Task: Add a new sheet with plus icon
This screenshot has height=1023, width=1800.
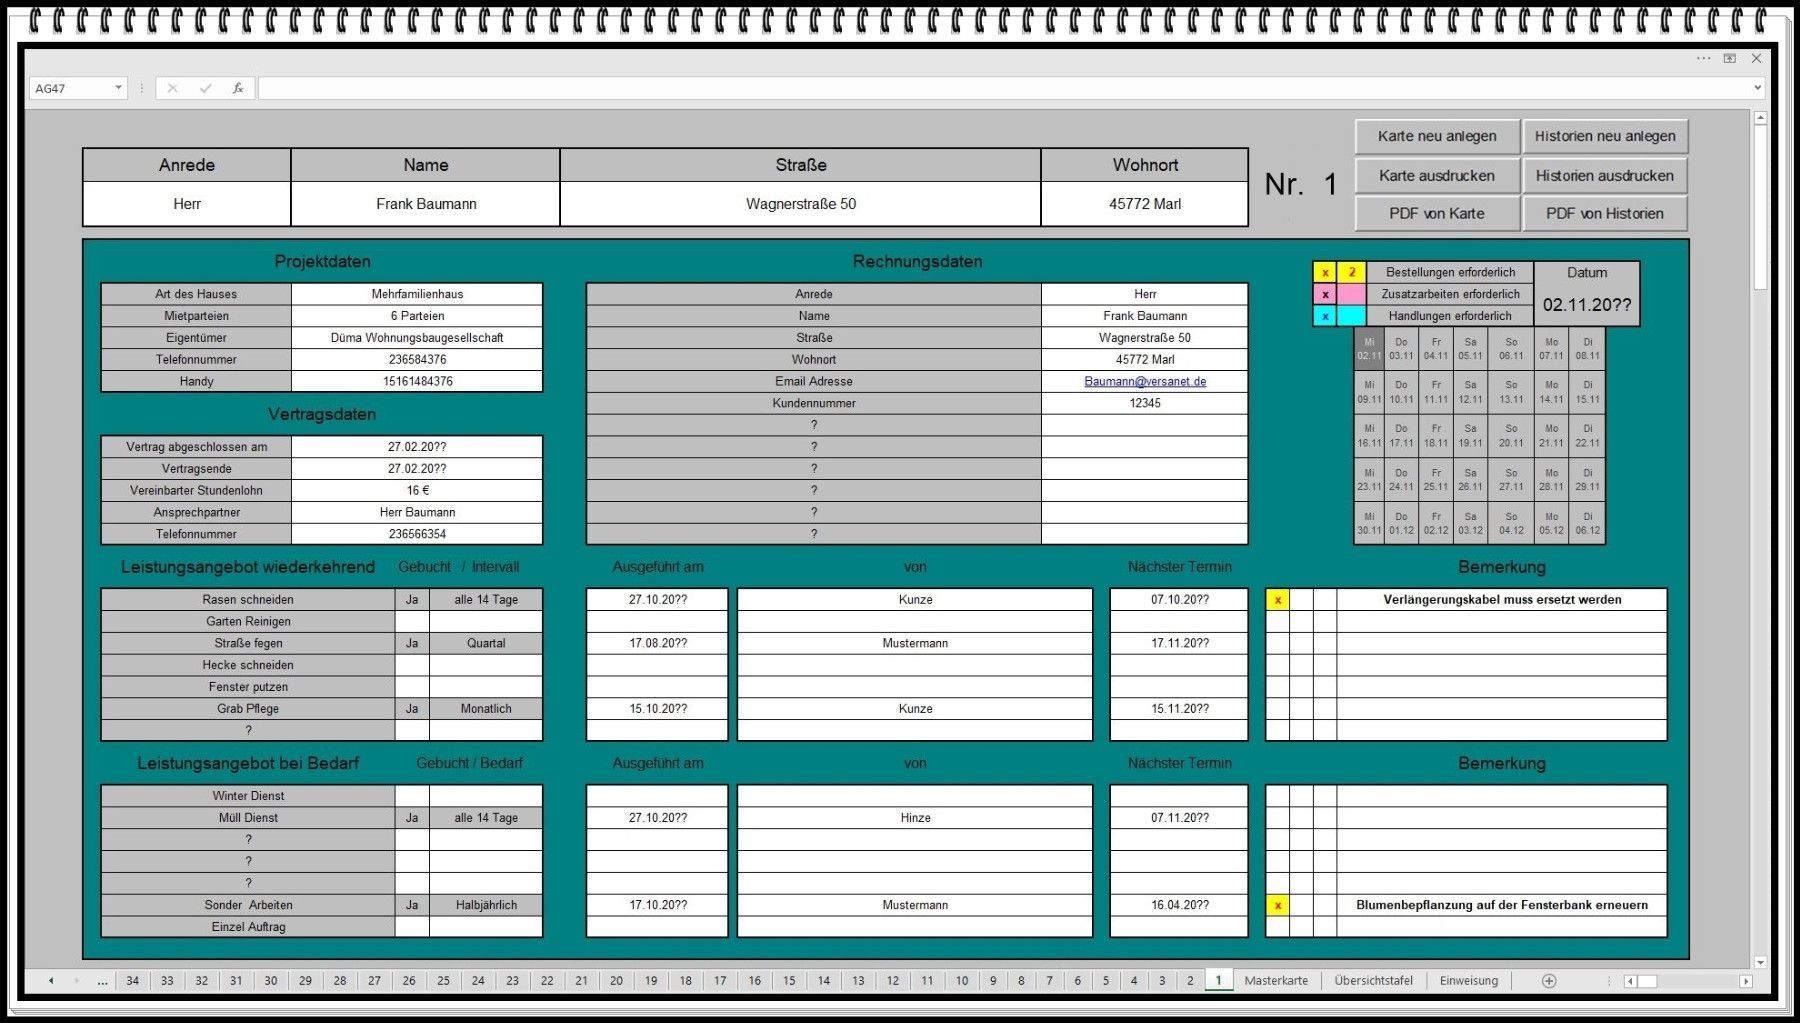Action: [x=1549, y=981]
